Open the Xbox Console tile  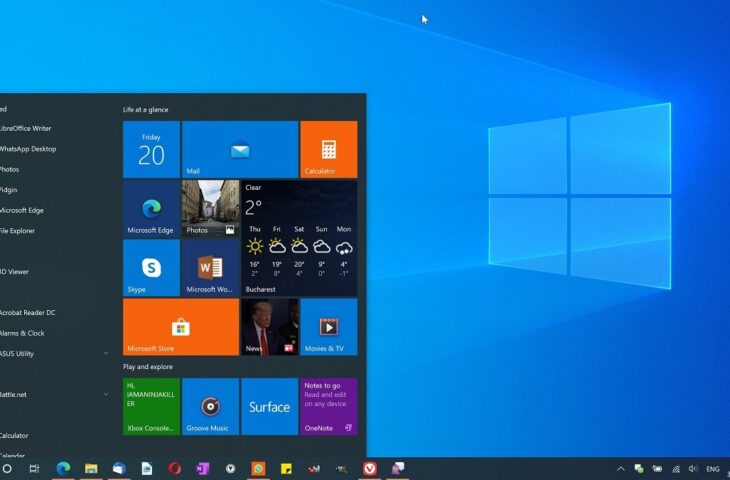151,406
